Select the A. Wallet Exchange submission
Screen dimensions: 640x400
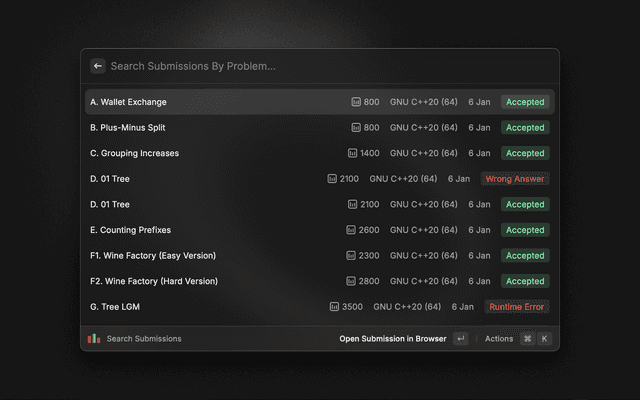128,102
